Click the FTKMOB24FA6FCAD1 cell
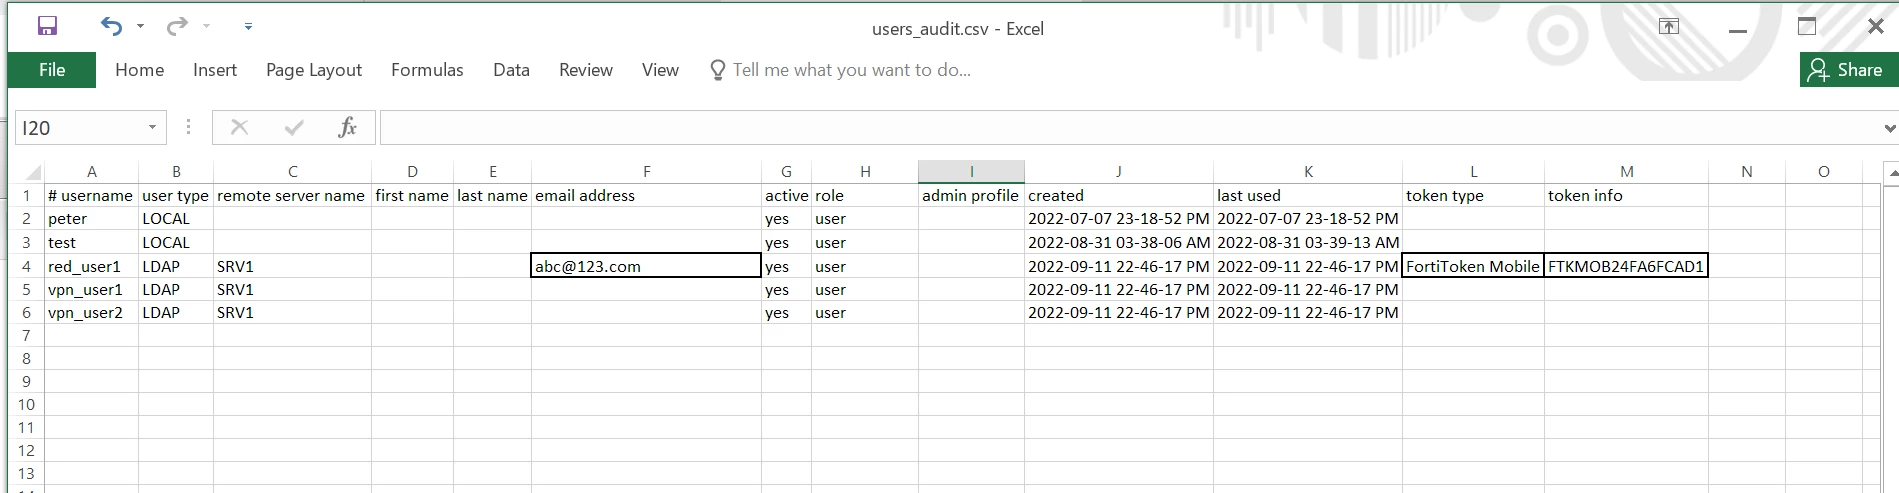Image resolution: width=1899 pixels, height=493 pixels. (x=1626, y=266)
